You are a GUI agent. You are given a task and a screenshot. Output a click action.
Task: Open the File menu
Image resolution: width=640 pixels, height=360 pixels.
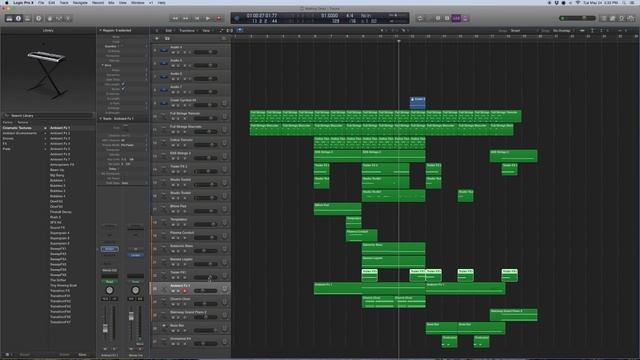click(41, 2)
